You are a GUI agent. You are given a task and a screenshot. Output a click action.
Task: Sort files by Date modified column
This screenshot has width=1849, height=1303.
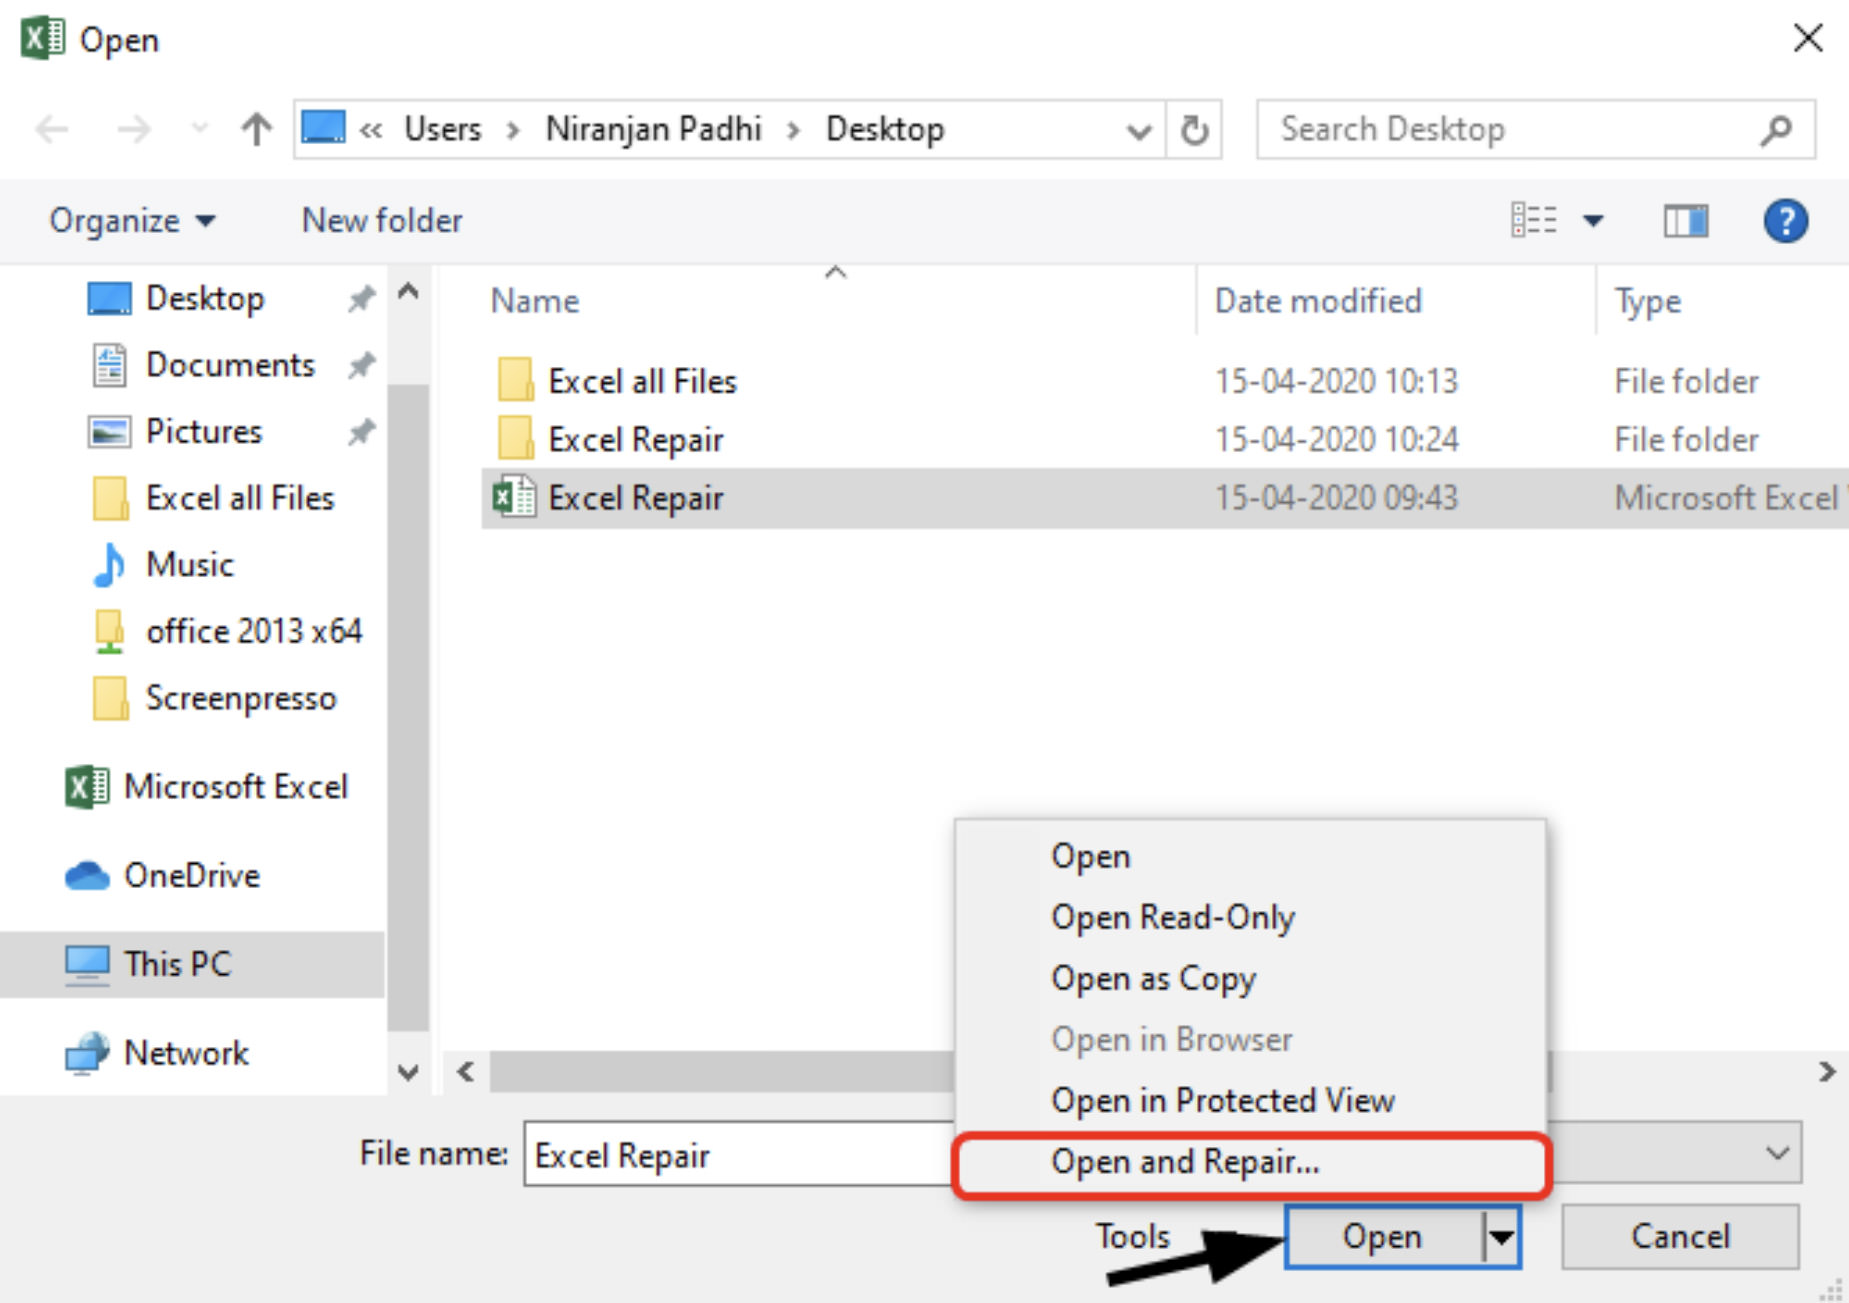click(x=1318, y=301)
